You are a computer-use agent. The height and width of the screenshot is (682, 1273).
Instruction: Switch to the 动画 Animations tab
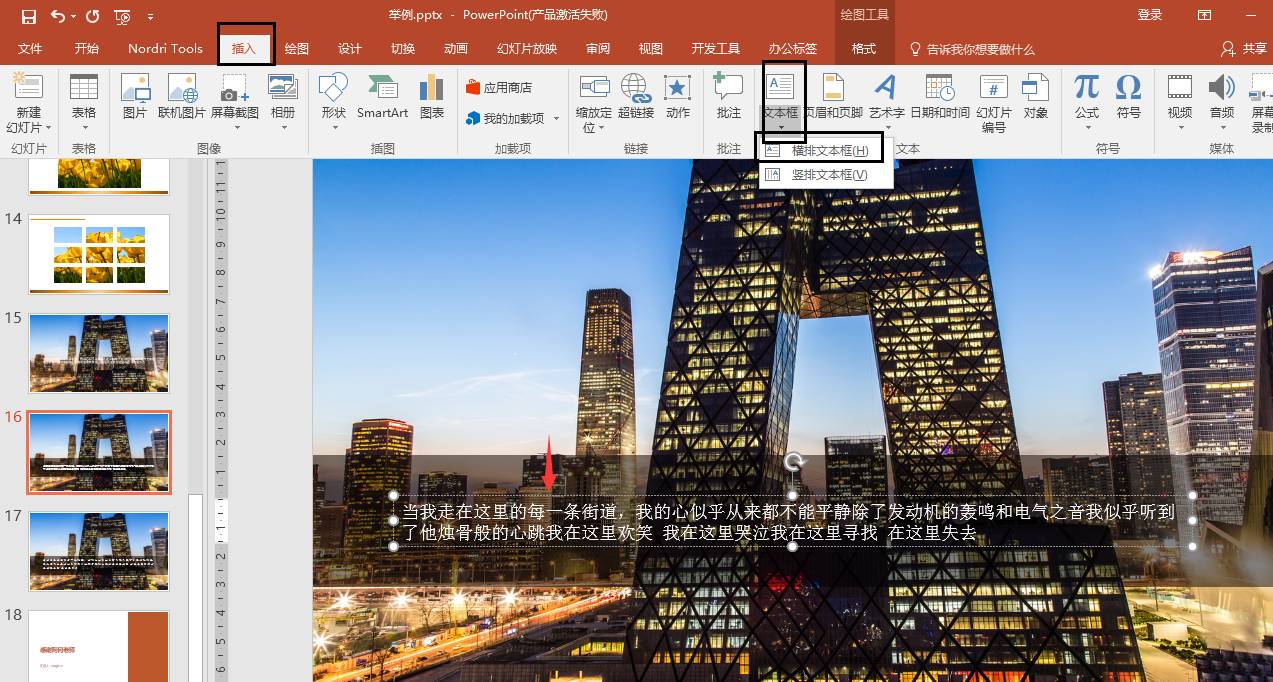point(456,49)
